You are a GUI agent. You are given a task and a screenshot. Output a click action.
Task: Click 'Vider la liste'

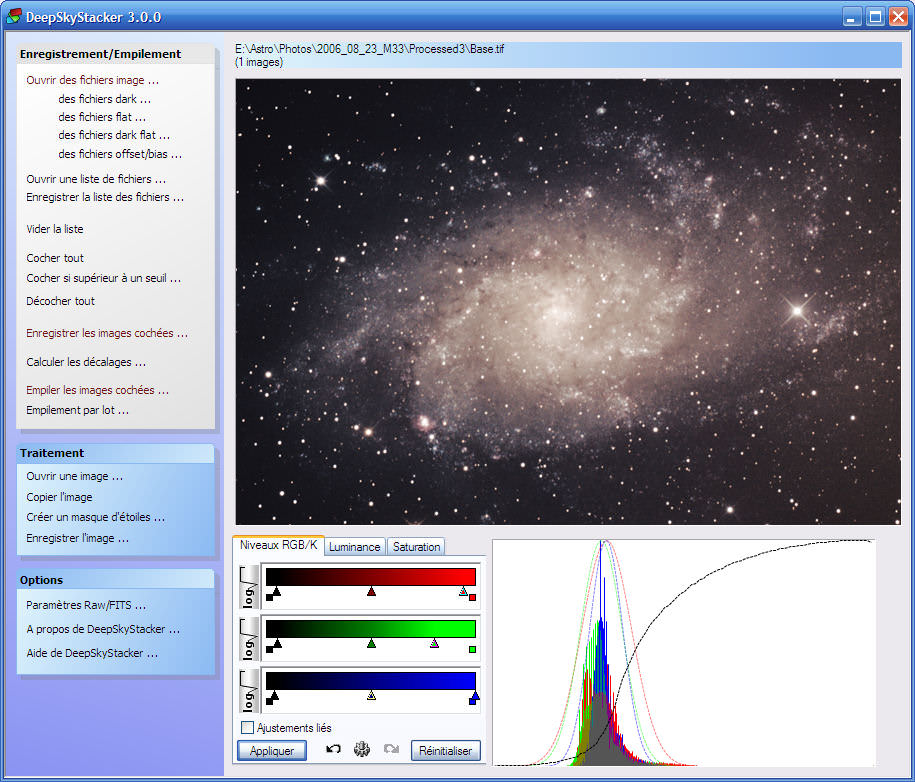tap(55, 229)
